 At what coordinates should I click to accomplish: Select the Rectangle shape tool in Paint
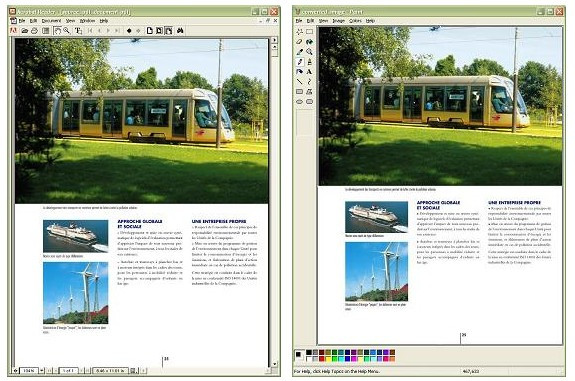(300, 91)
